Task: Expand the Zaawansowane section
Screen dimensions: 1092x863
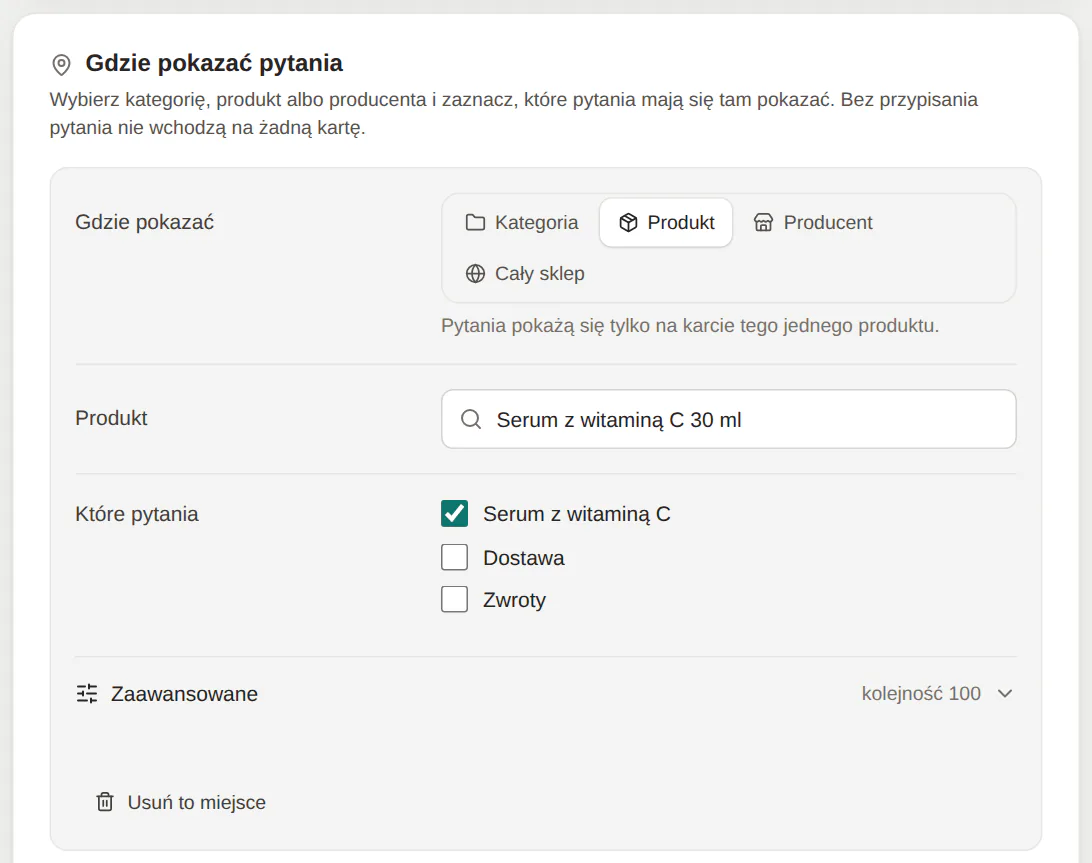Action: tap(545, 694)
